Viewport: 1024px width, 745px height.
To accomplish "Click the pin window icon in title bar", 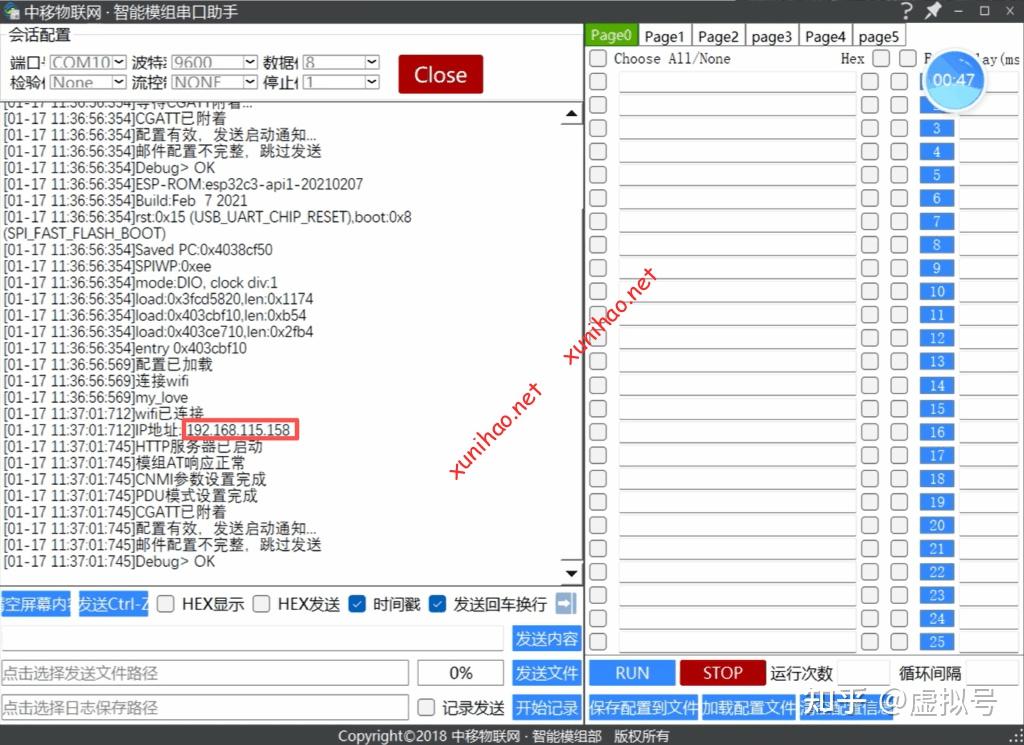I will pyautogui.click(x=933, y=11).
